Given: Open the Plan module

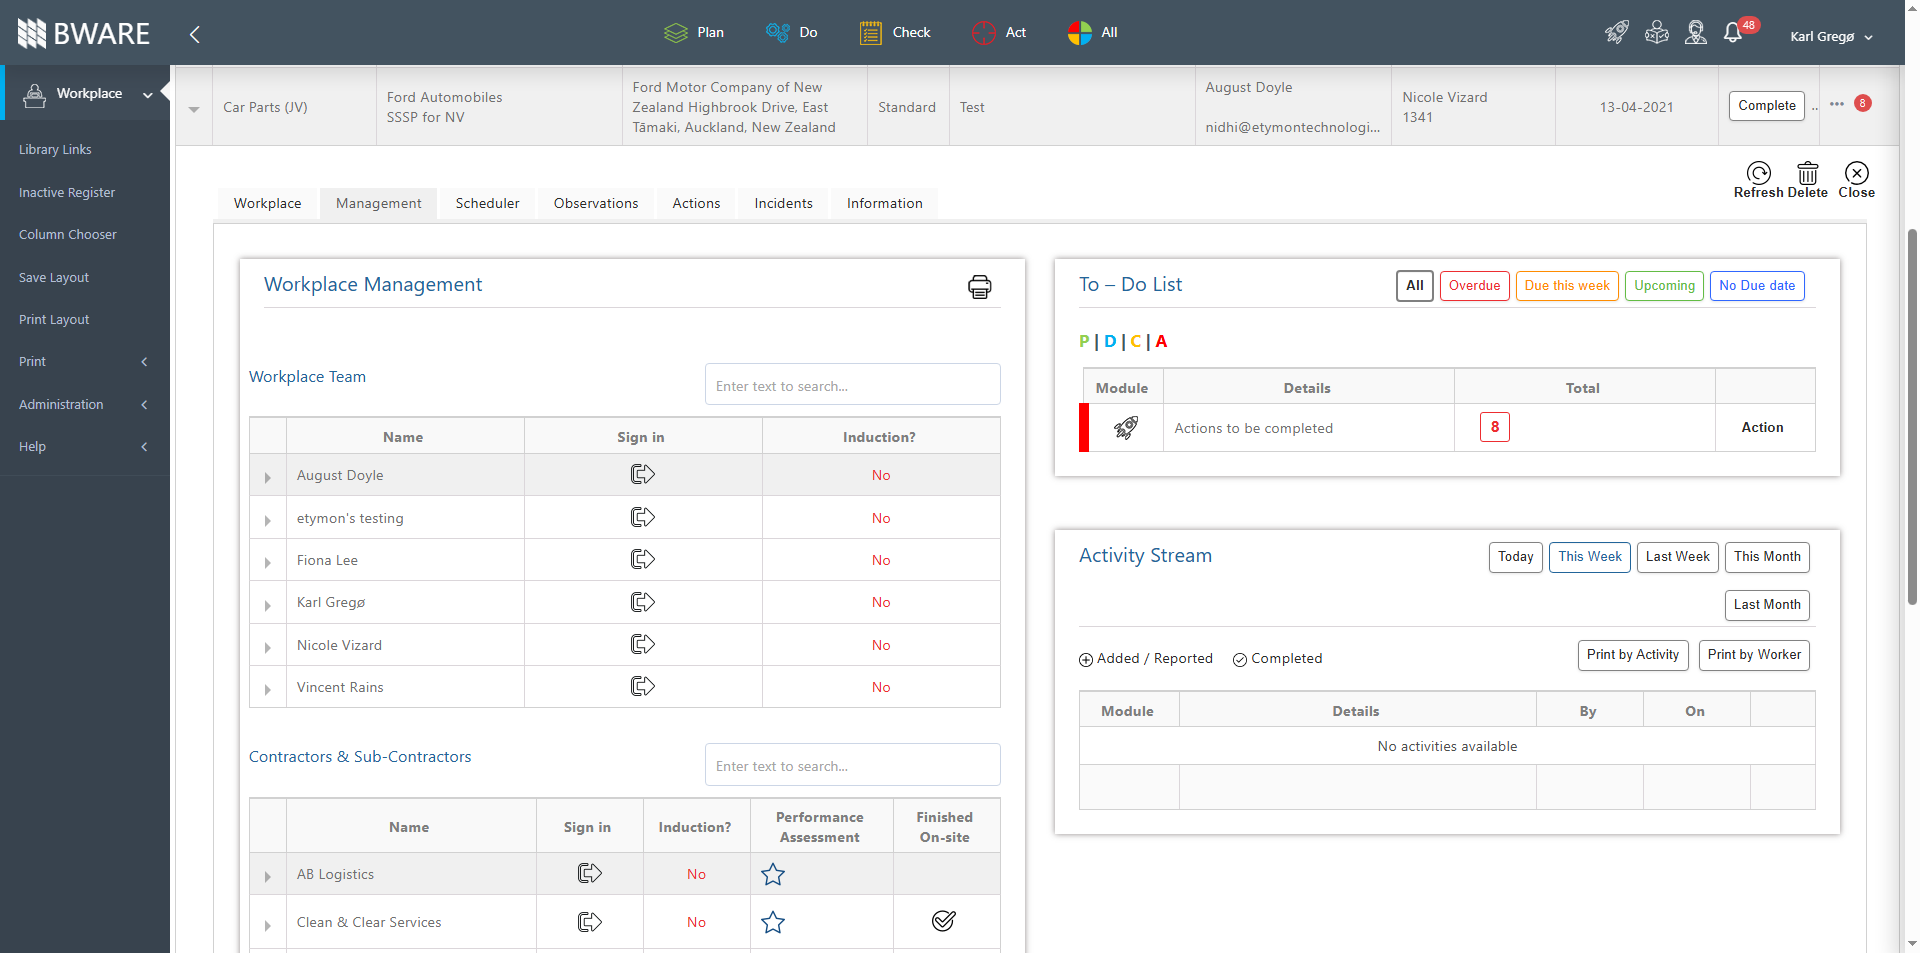Looking at the screenshot, I should 694,33.
